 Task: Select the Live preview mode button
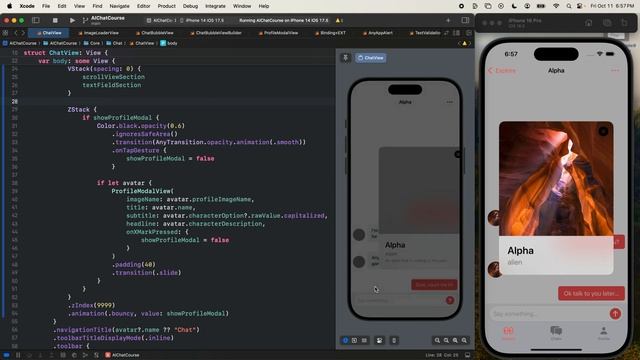[345, 340]
